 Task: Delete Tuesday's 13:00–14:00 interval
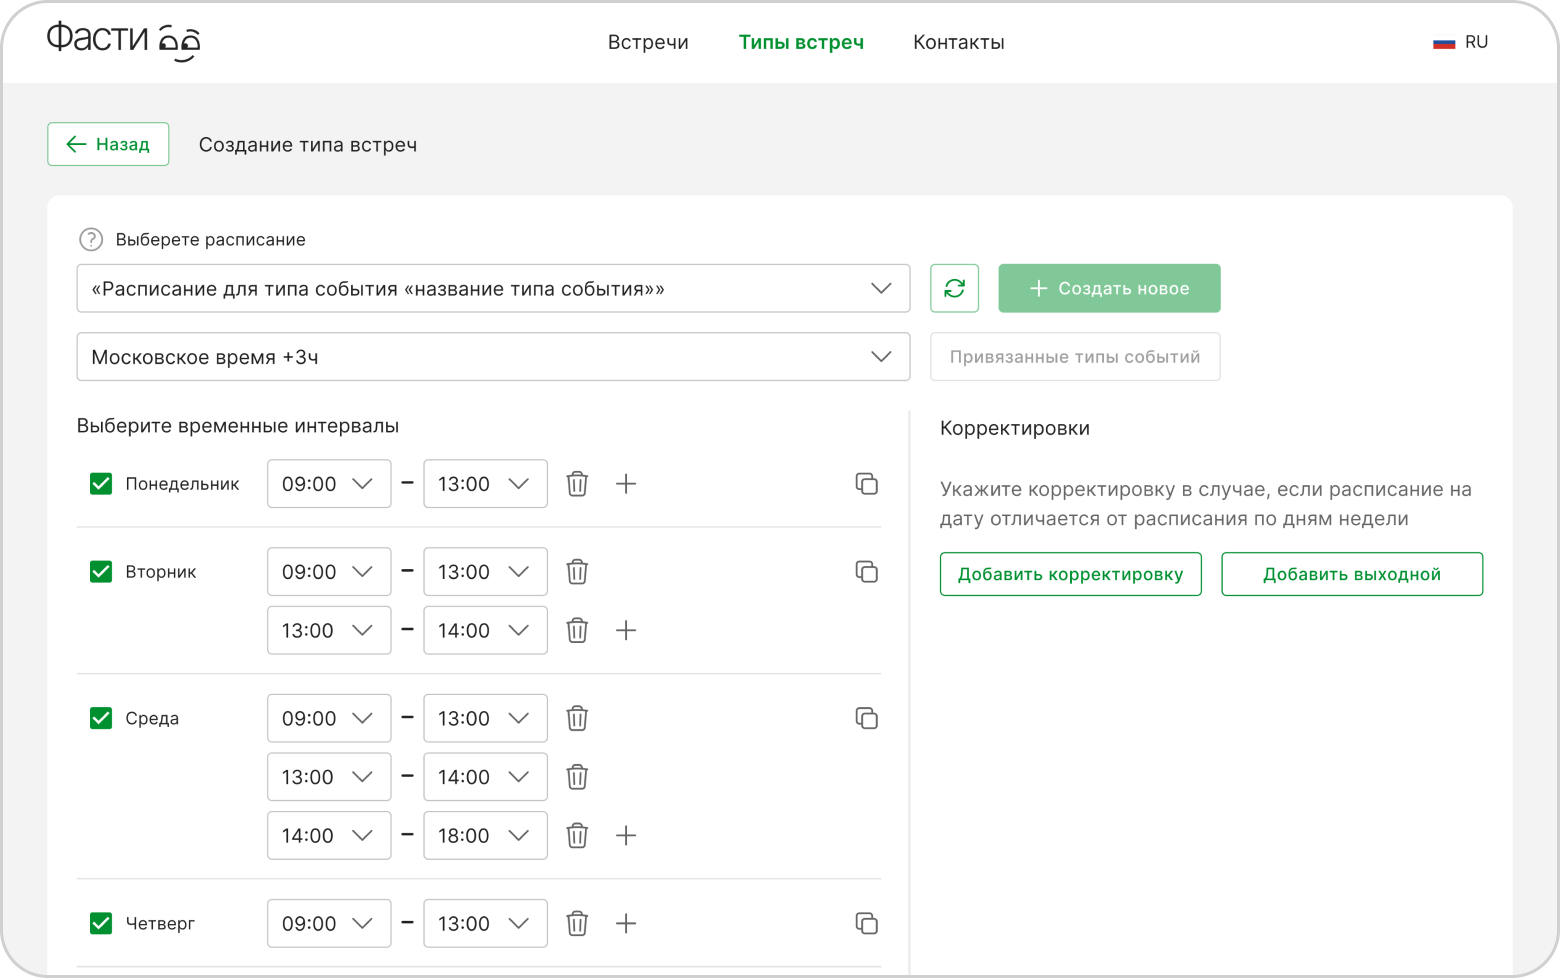pyautogui.click(x=577, y=631)
